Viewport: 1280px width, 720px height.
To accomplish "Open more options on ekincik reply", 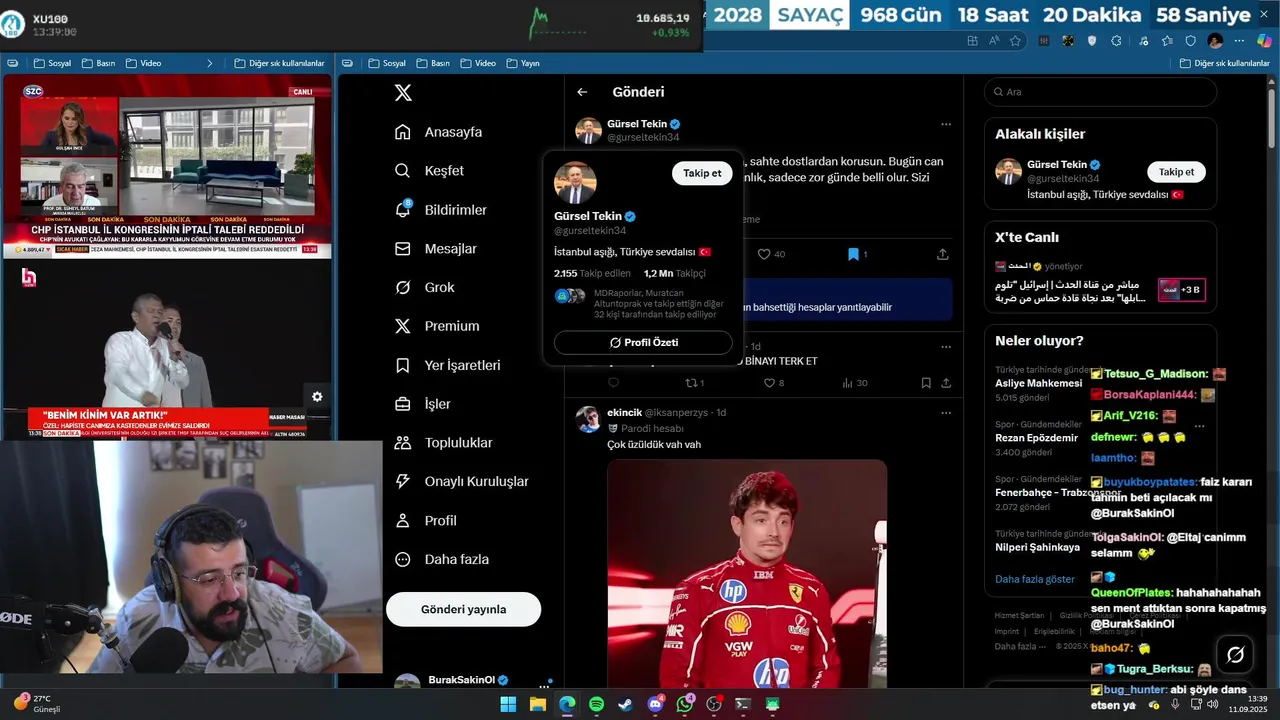I will point(946,412).
